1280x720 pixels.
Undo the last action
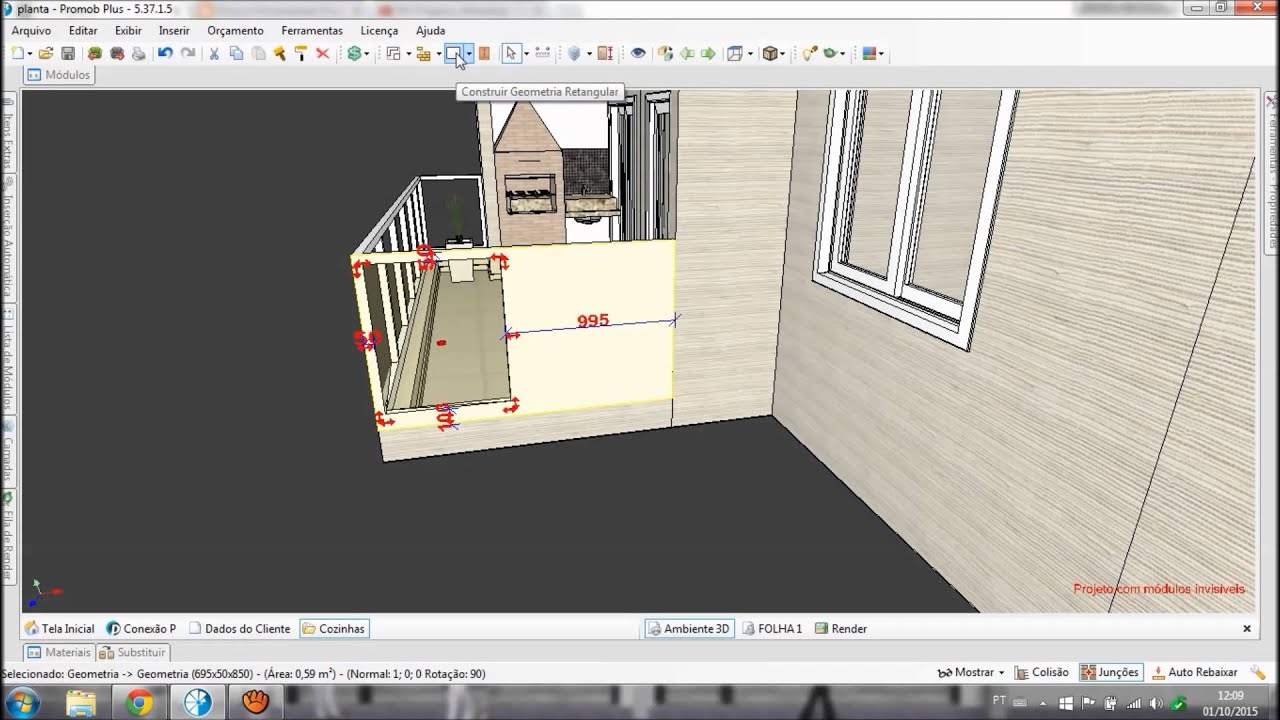click(x=165, y=54)
